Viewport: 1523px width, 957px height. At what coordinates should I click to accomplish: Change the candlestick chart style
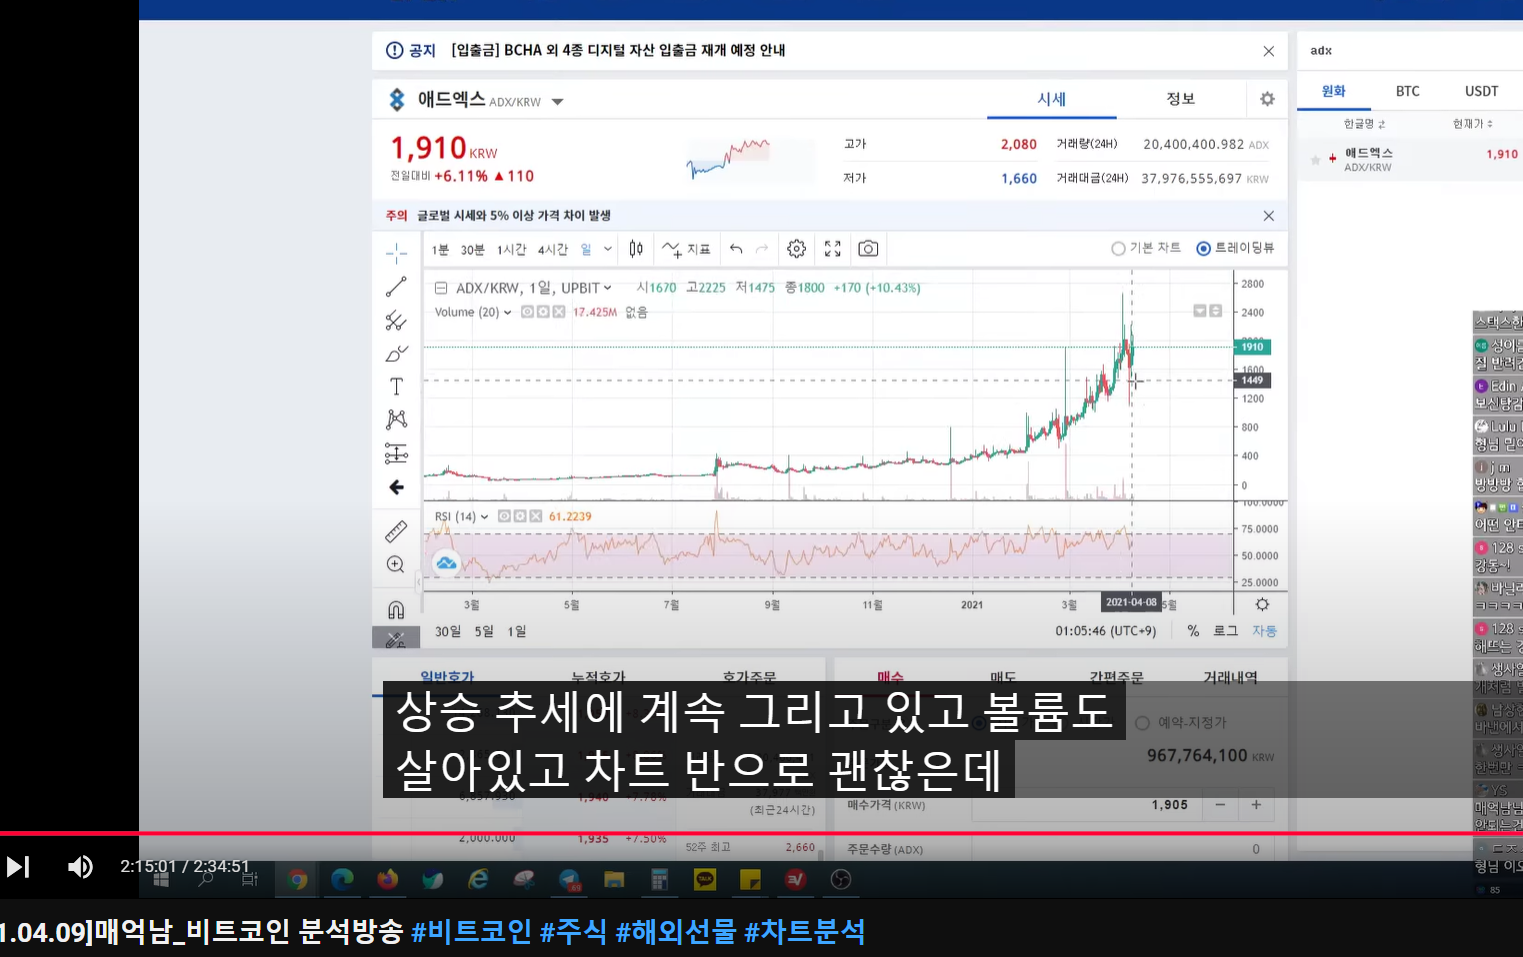tap(636, 249)
